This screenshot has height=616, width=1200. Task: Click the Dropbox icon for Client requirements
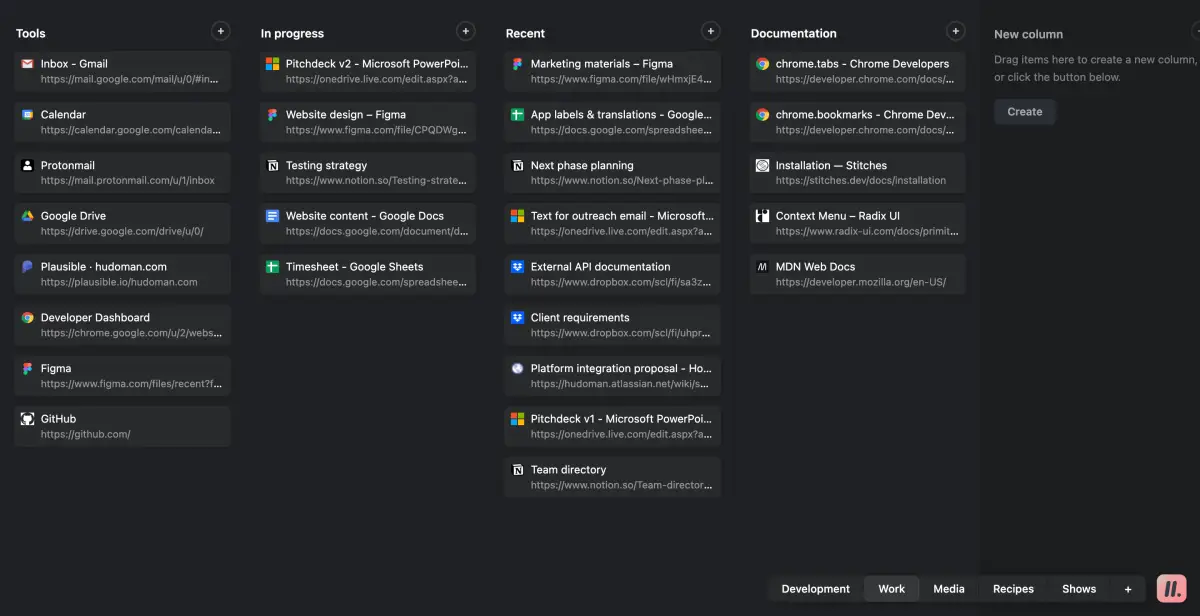point(518,318)
